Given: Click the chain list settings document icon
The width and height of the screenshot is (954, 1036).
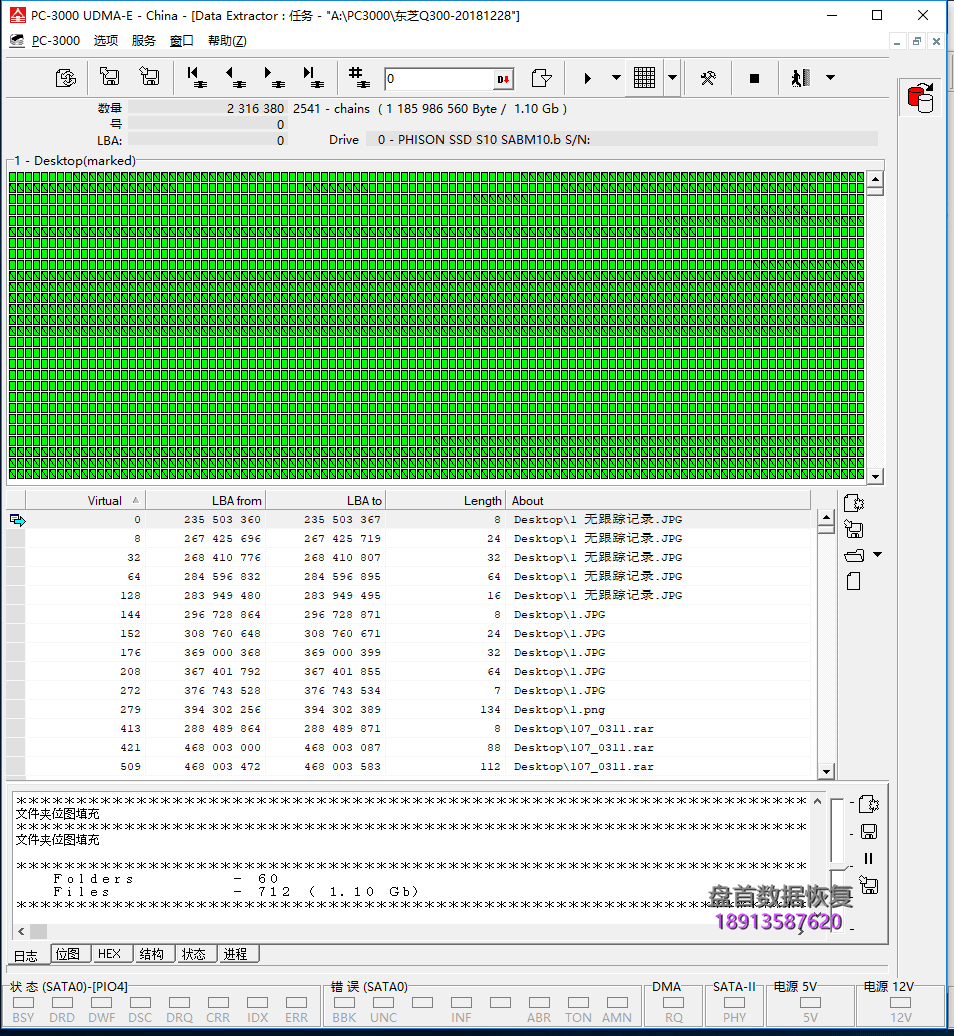Looking at the screenshot, I should [x=854, y=503].
